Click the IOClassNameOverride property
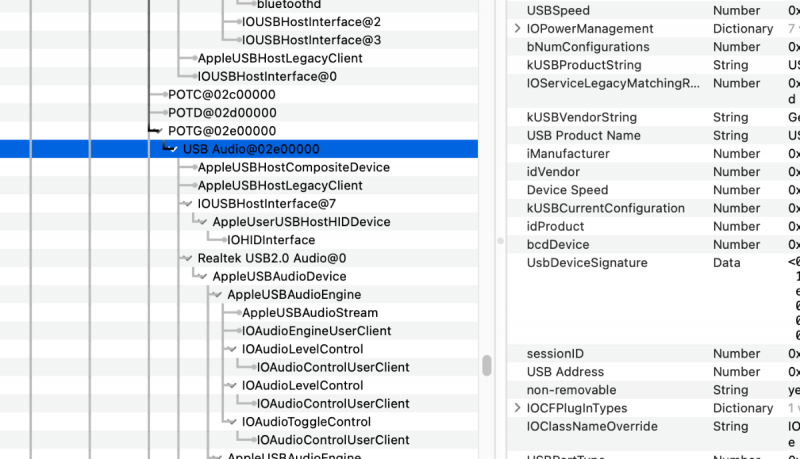The height and width of the screenshot is (459, 800). point(592,426)
